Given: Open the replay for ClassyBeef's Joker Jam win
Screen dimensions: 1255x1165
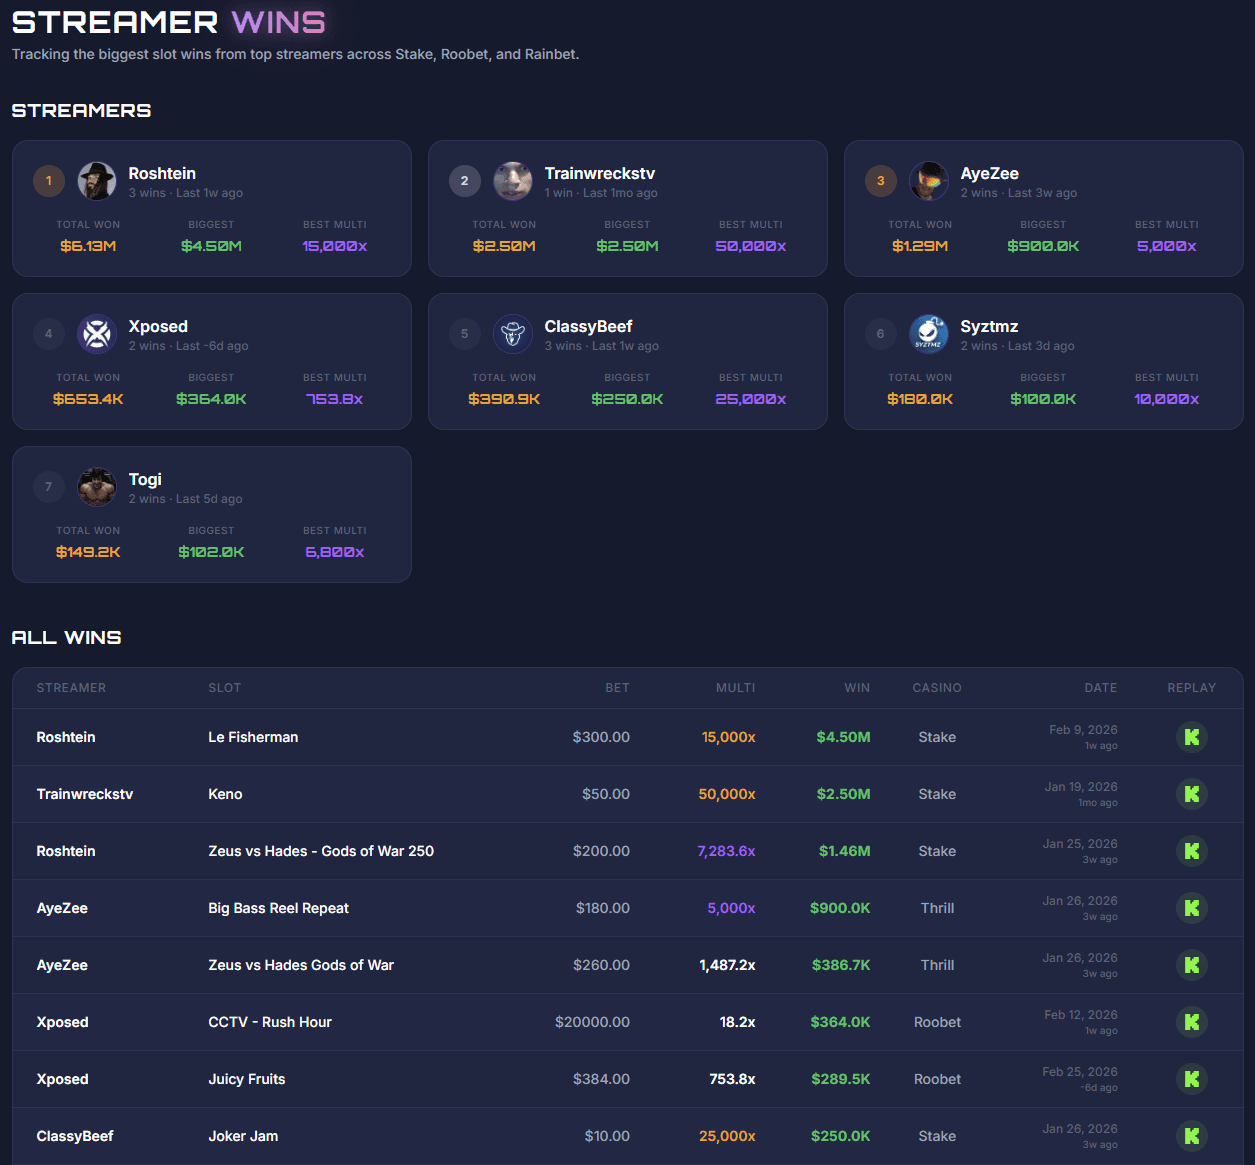Looking at the screenshot, I should pyautogui.click(x=1192, y=1136).
